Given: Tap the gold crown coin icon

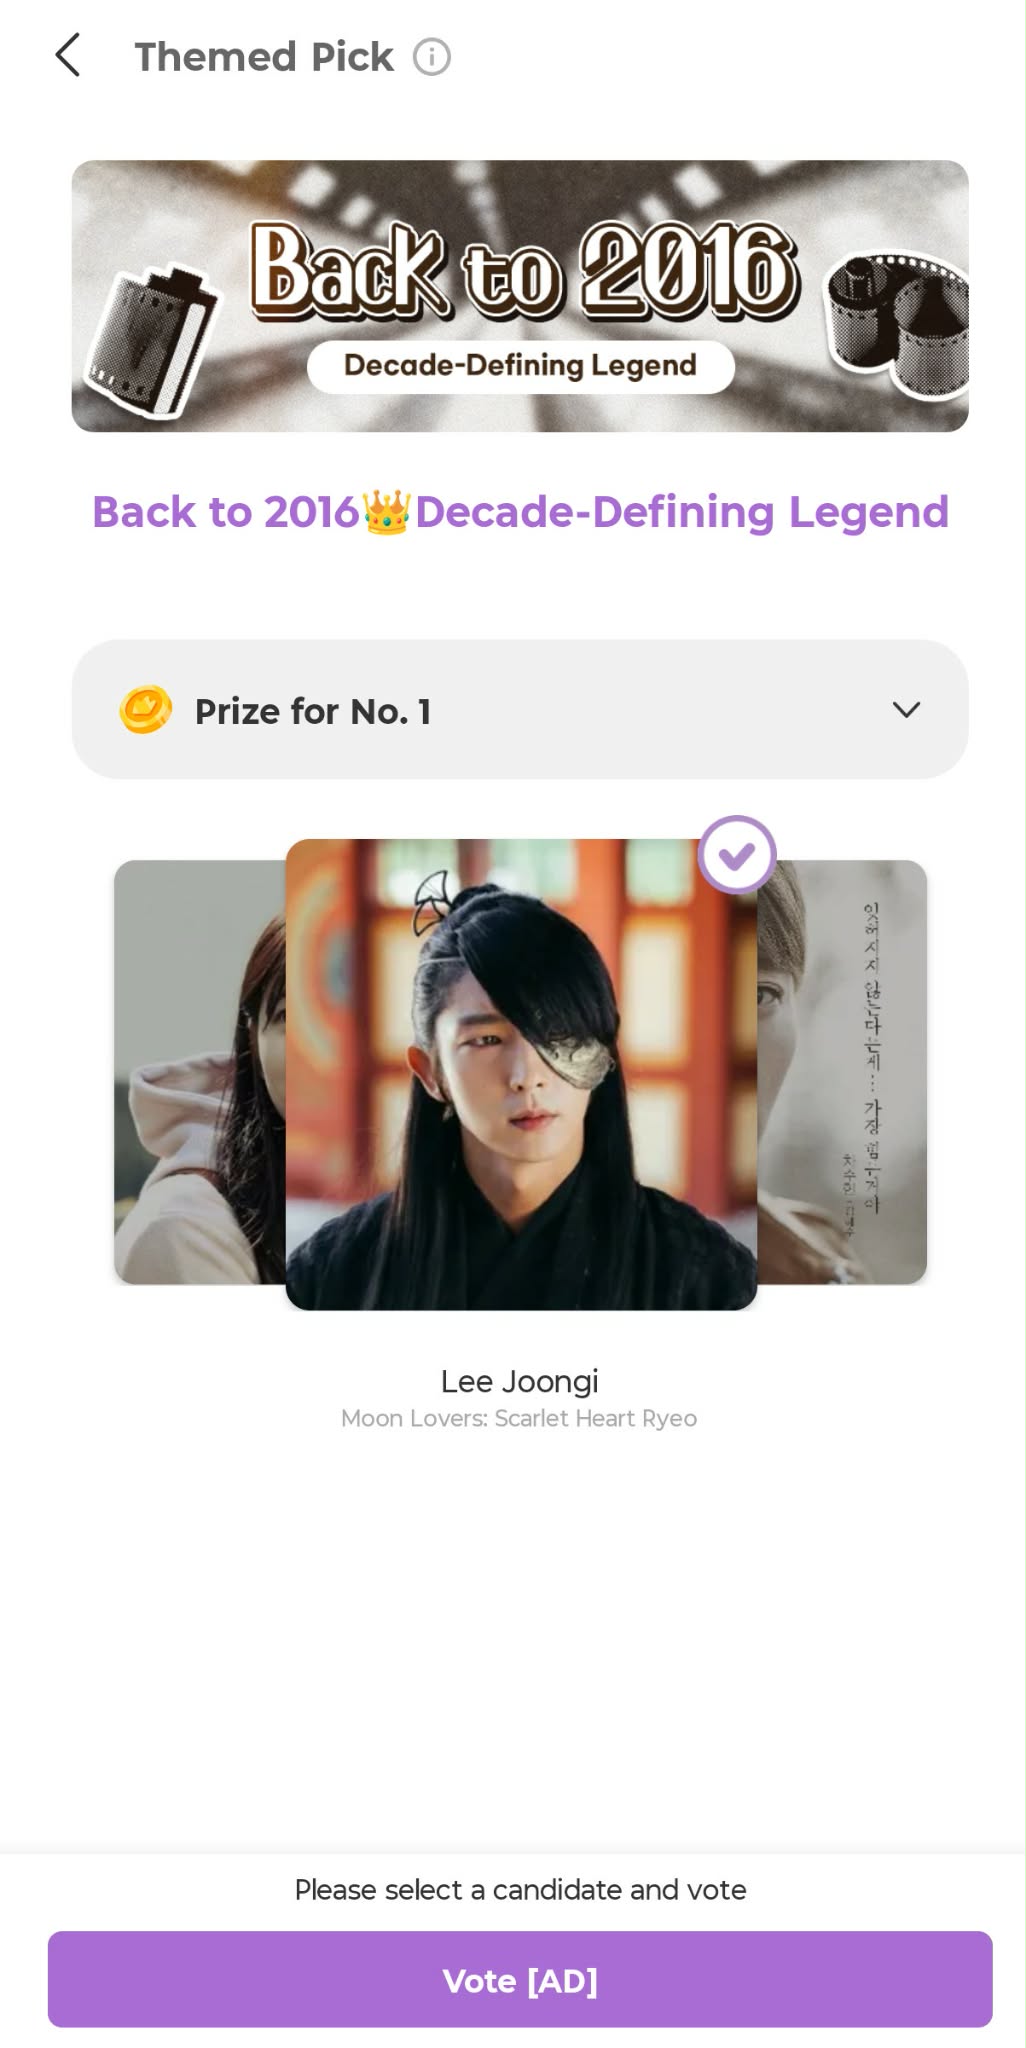Looking at the screenshot, I should (146, 710).
